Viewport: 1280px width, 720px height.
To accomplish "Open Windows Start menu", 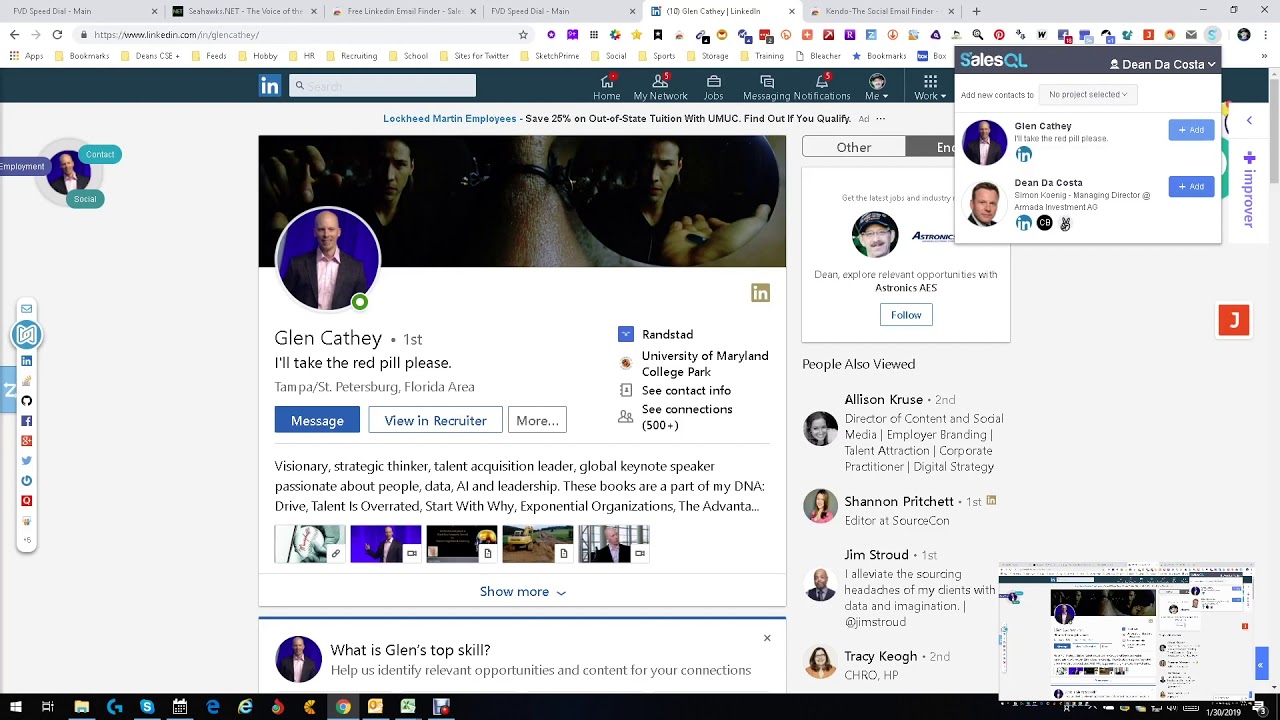I will click(x=15, y=707).
